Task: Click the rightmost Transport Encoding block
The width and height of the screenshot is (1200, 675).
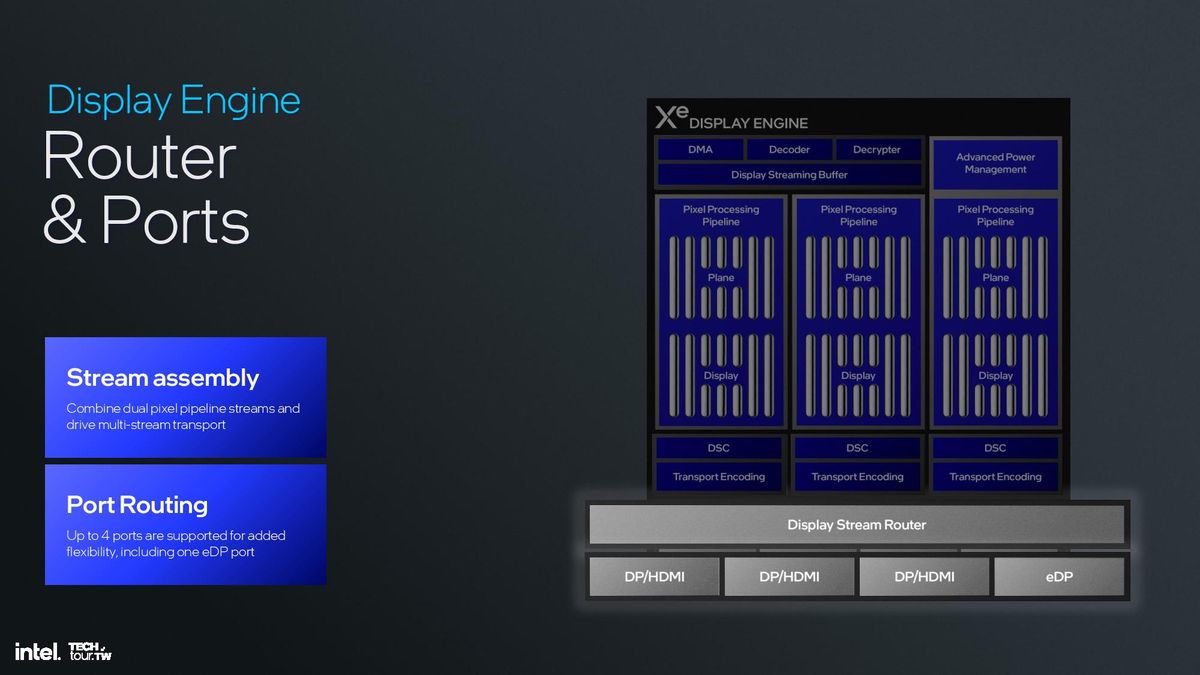Action: click(995, 477)
